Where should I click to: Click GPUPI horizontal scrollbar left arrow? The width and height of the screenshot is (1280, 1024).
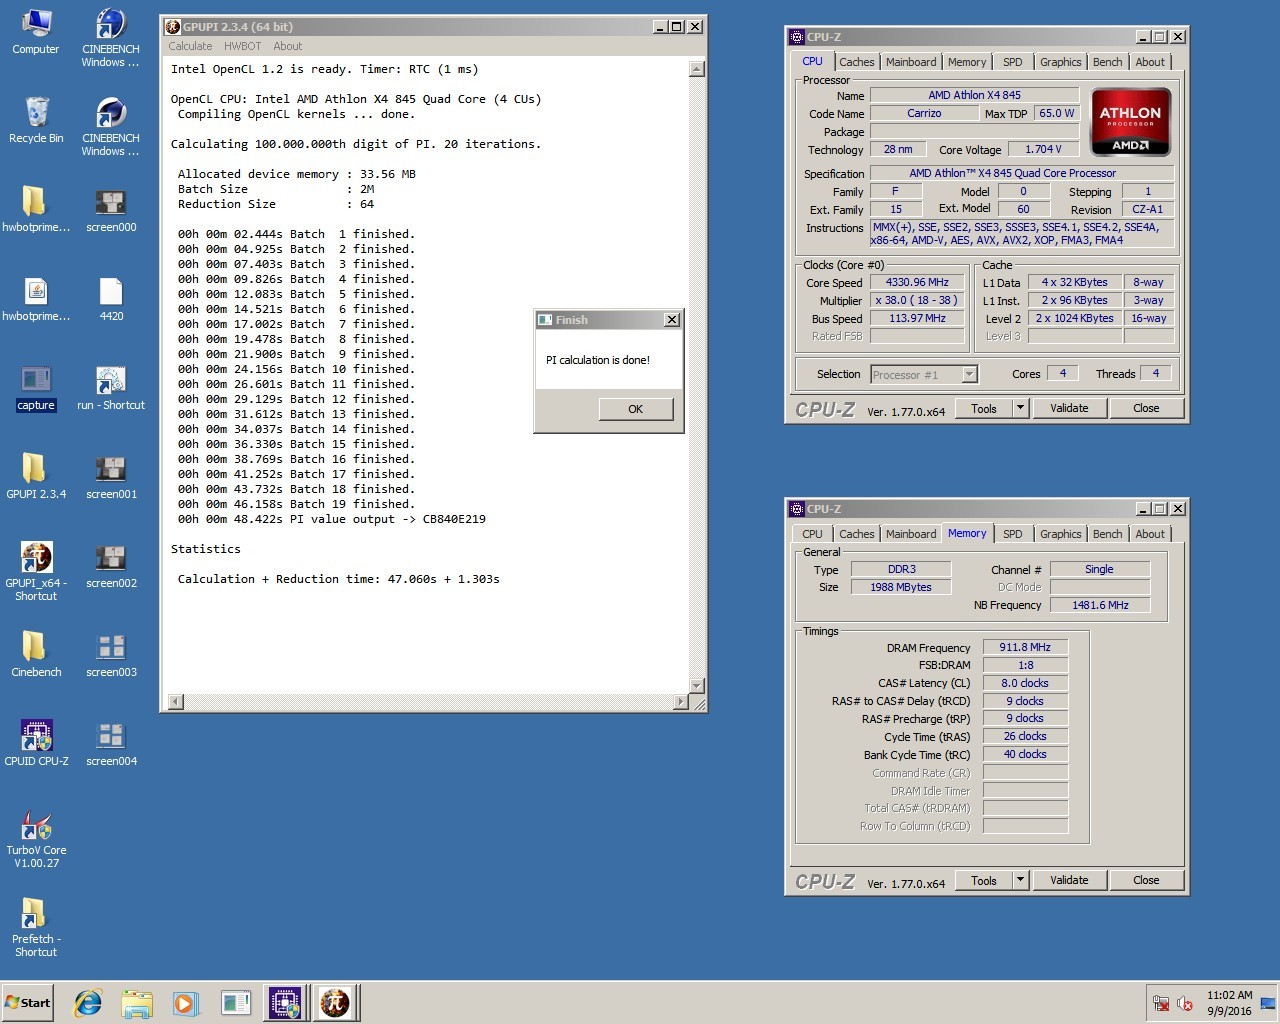(x=176, y=702)
